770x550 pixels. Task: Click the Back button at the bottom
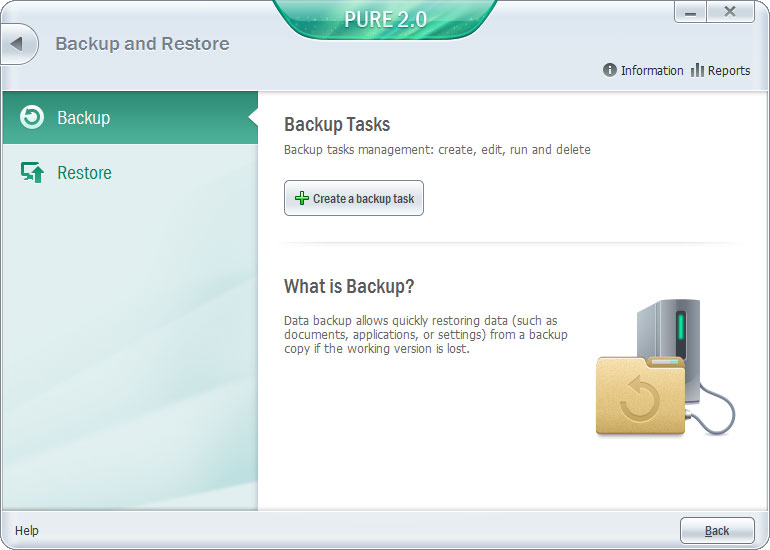[717, 530]
